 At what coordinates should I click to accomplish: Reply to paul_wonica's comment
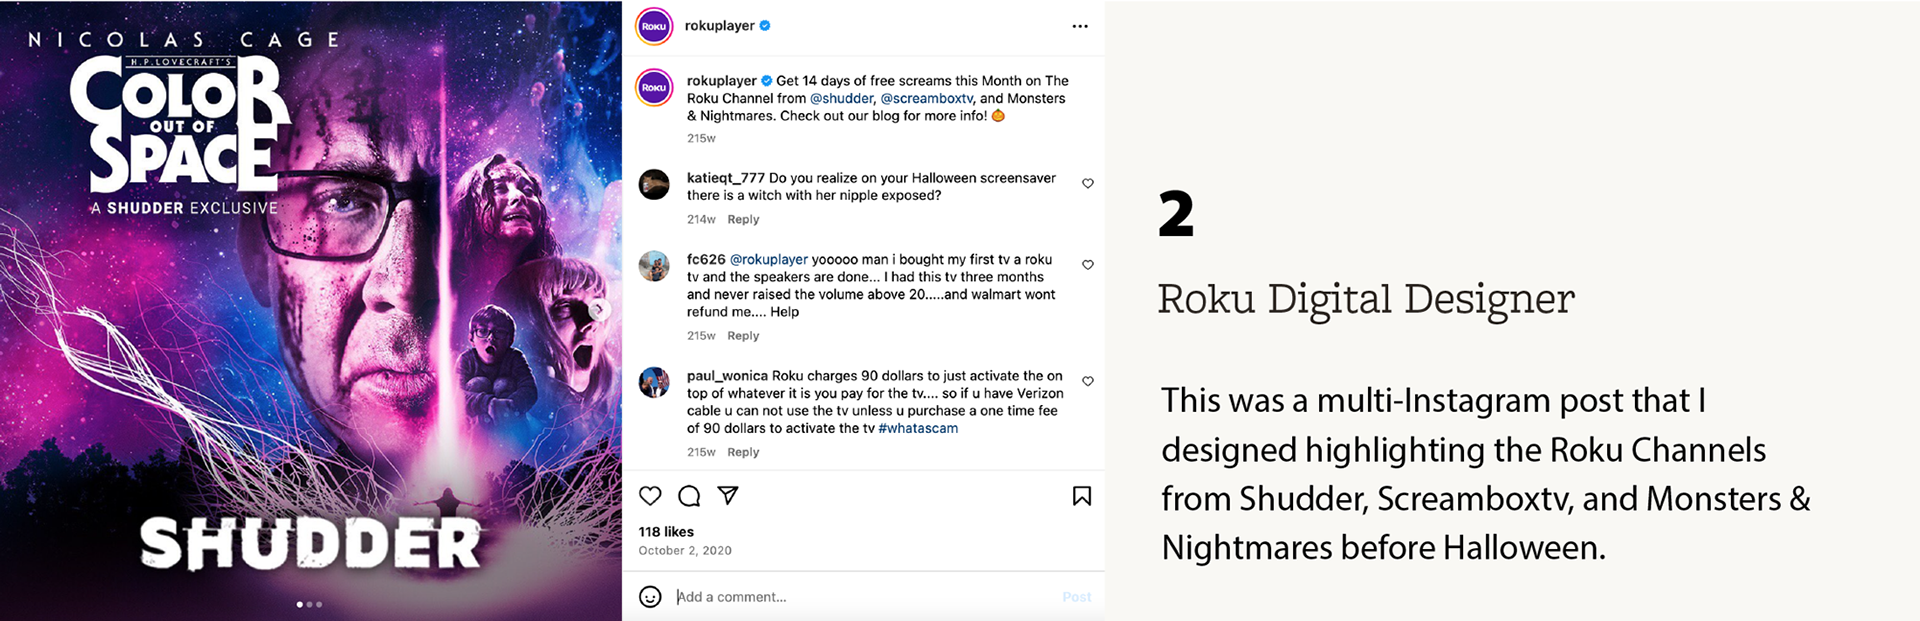pos(743,453)
